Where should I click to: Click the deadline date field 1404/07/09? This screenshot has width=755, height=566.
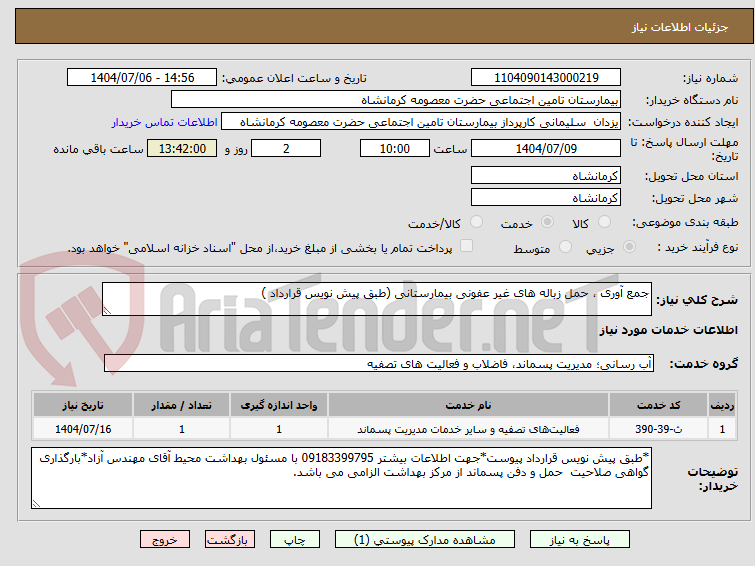546,148
